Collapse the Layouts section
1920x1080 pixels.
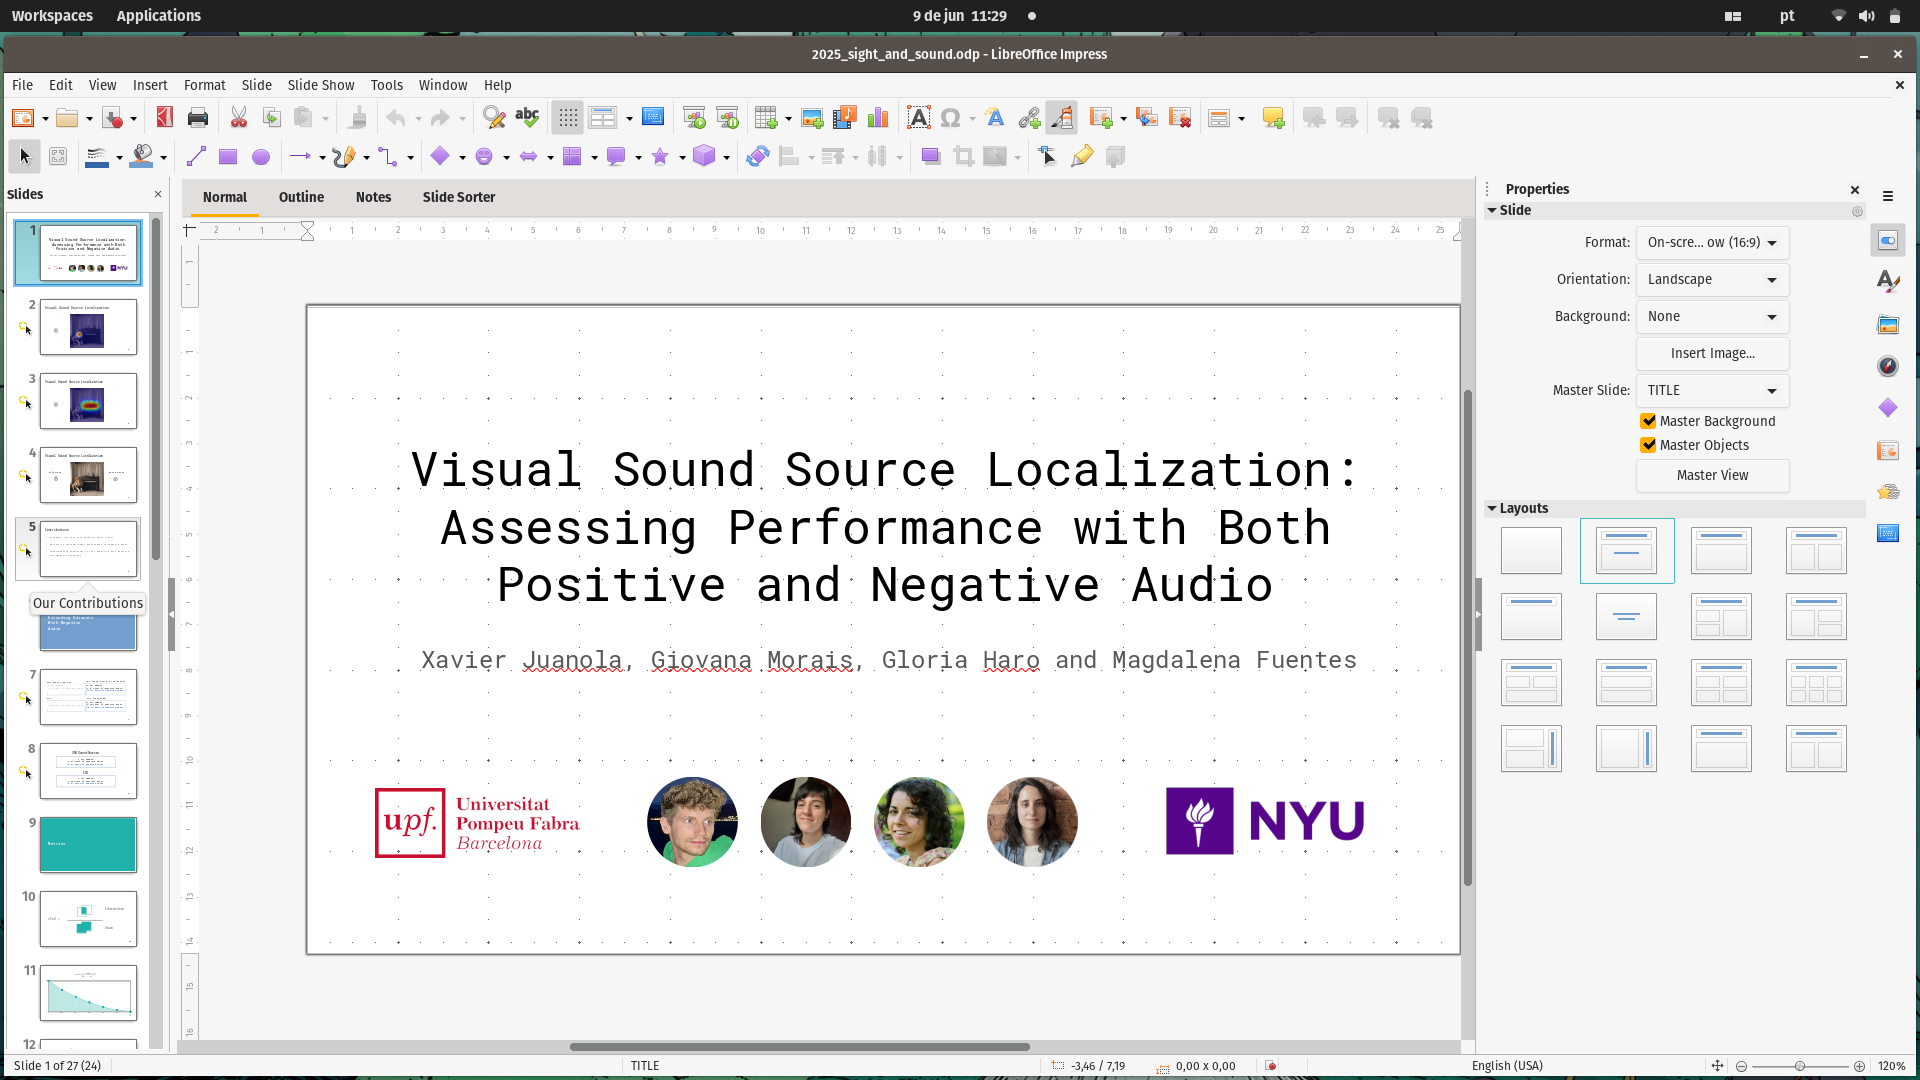click(1492, 508)
